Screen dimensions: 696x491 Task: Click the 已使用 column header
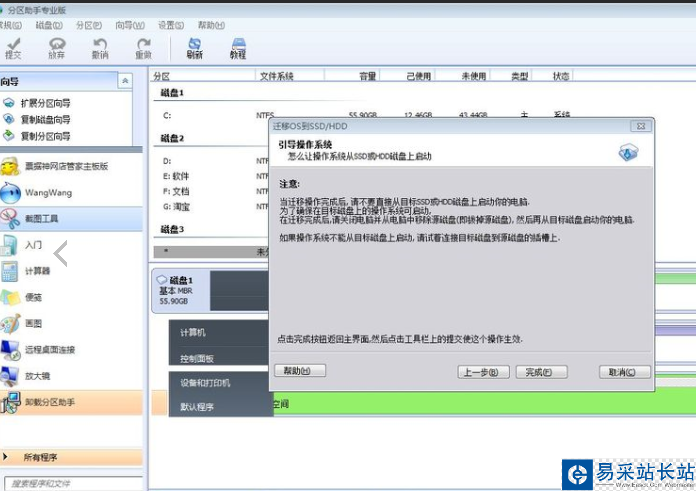[x=408, y=76]
